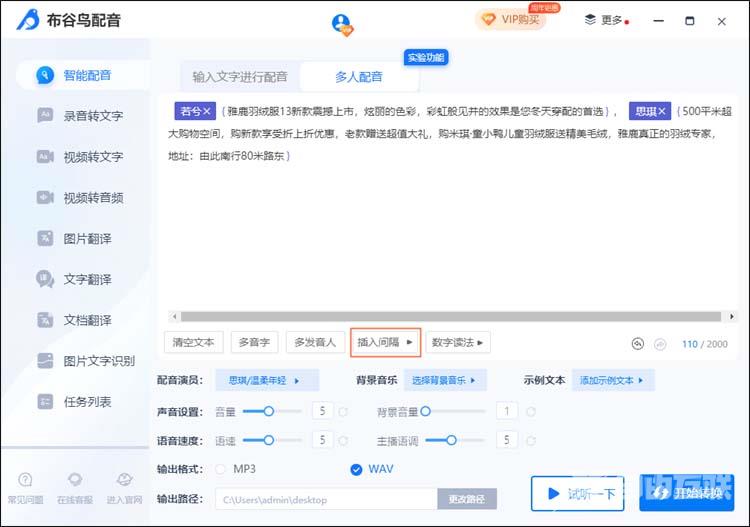Click the 进入官网 globe icon

point(124,479)
